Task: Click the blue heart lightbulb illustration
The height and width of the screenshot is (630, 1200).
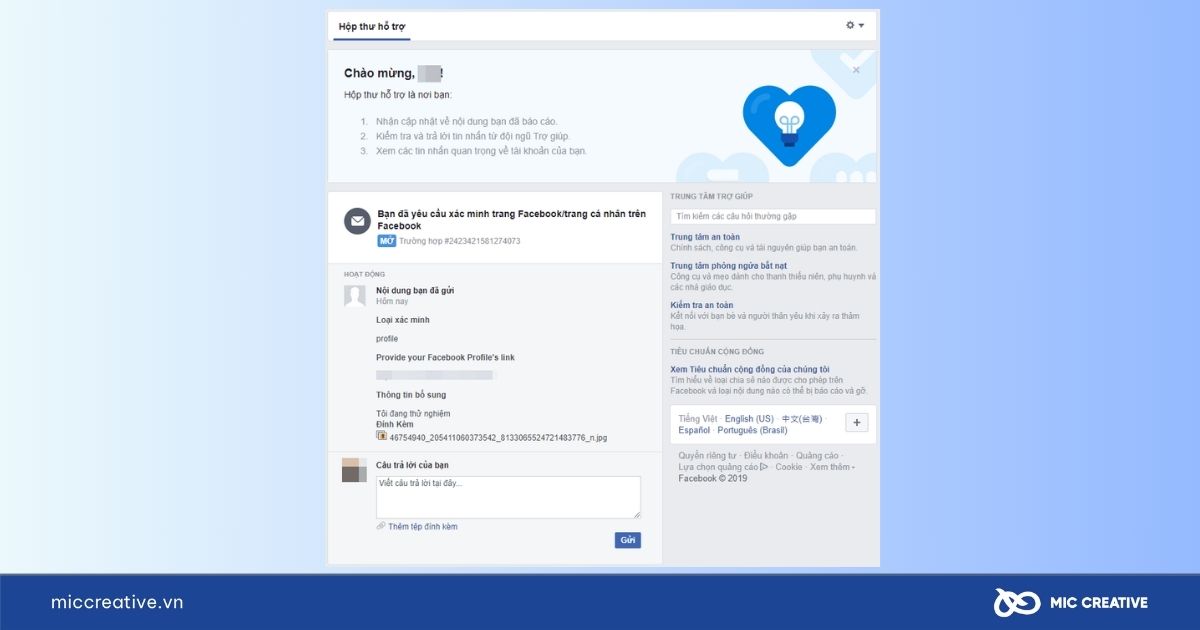Action: coord(789,126)
